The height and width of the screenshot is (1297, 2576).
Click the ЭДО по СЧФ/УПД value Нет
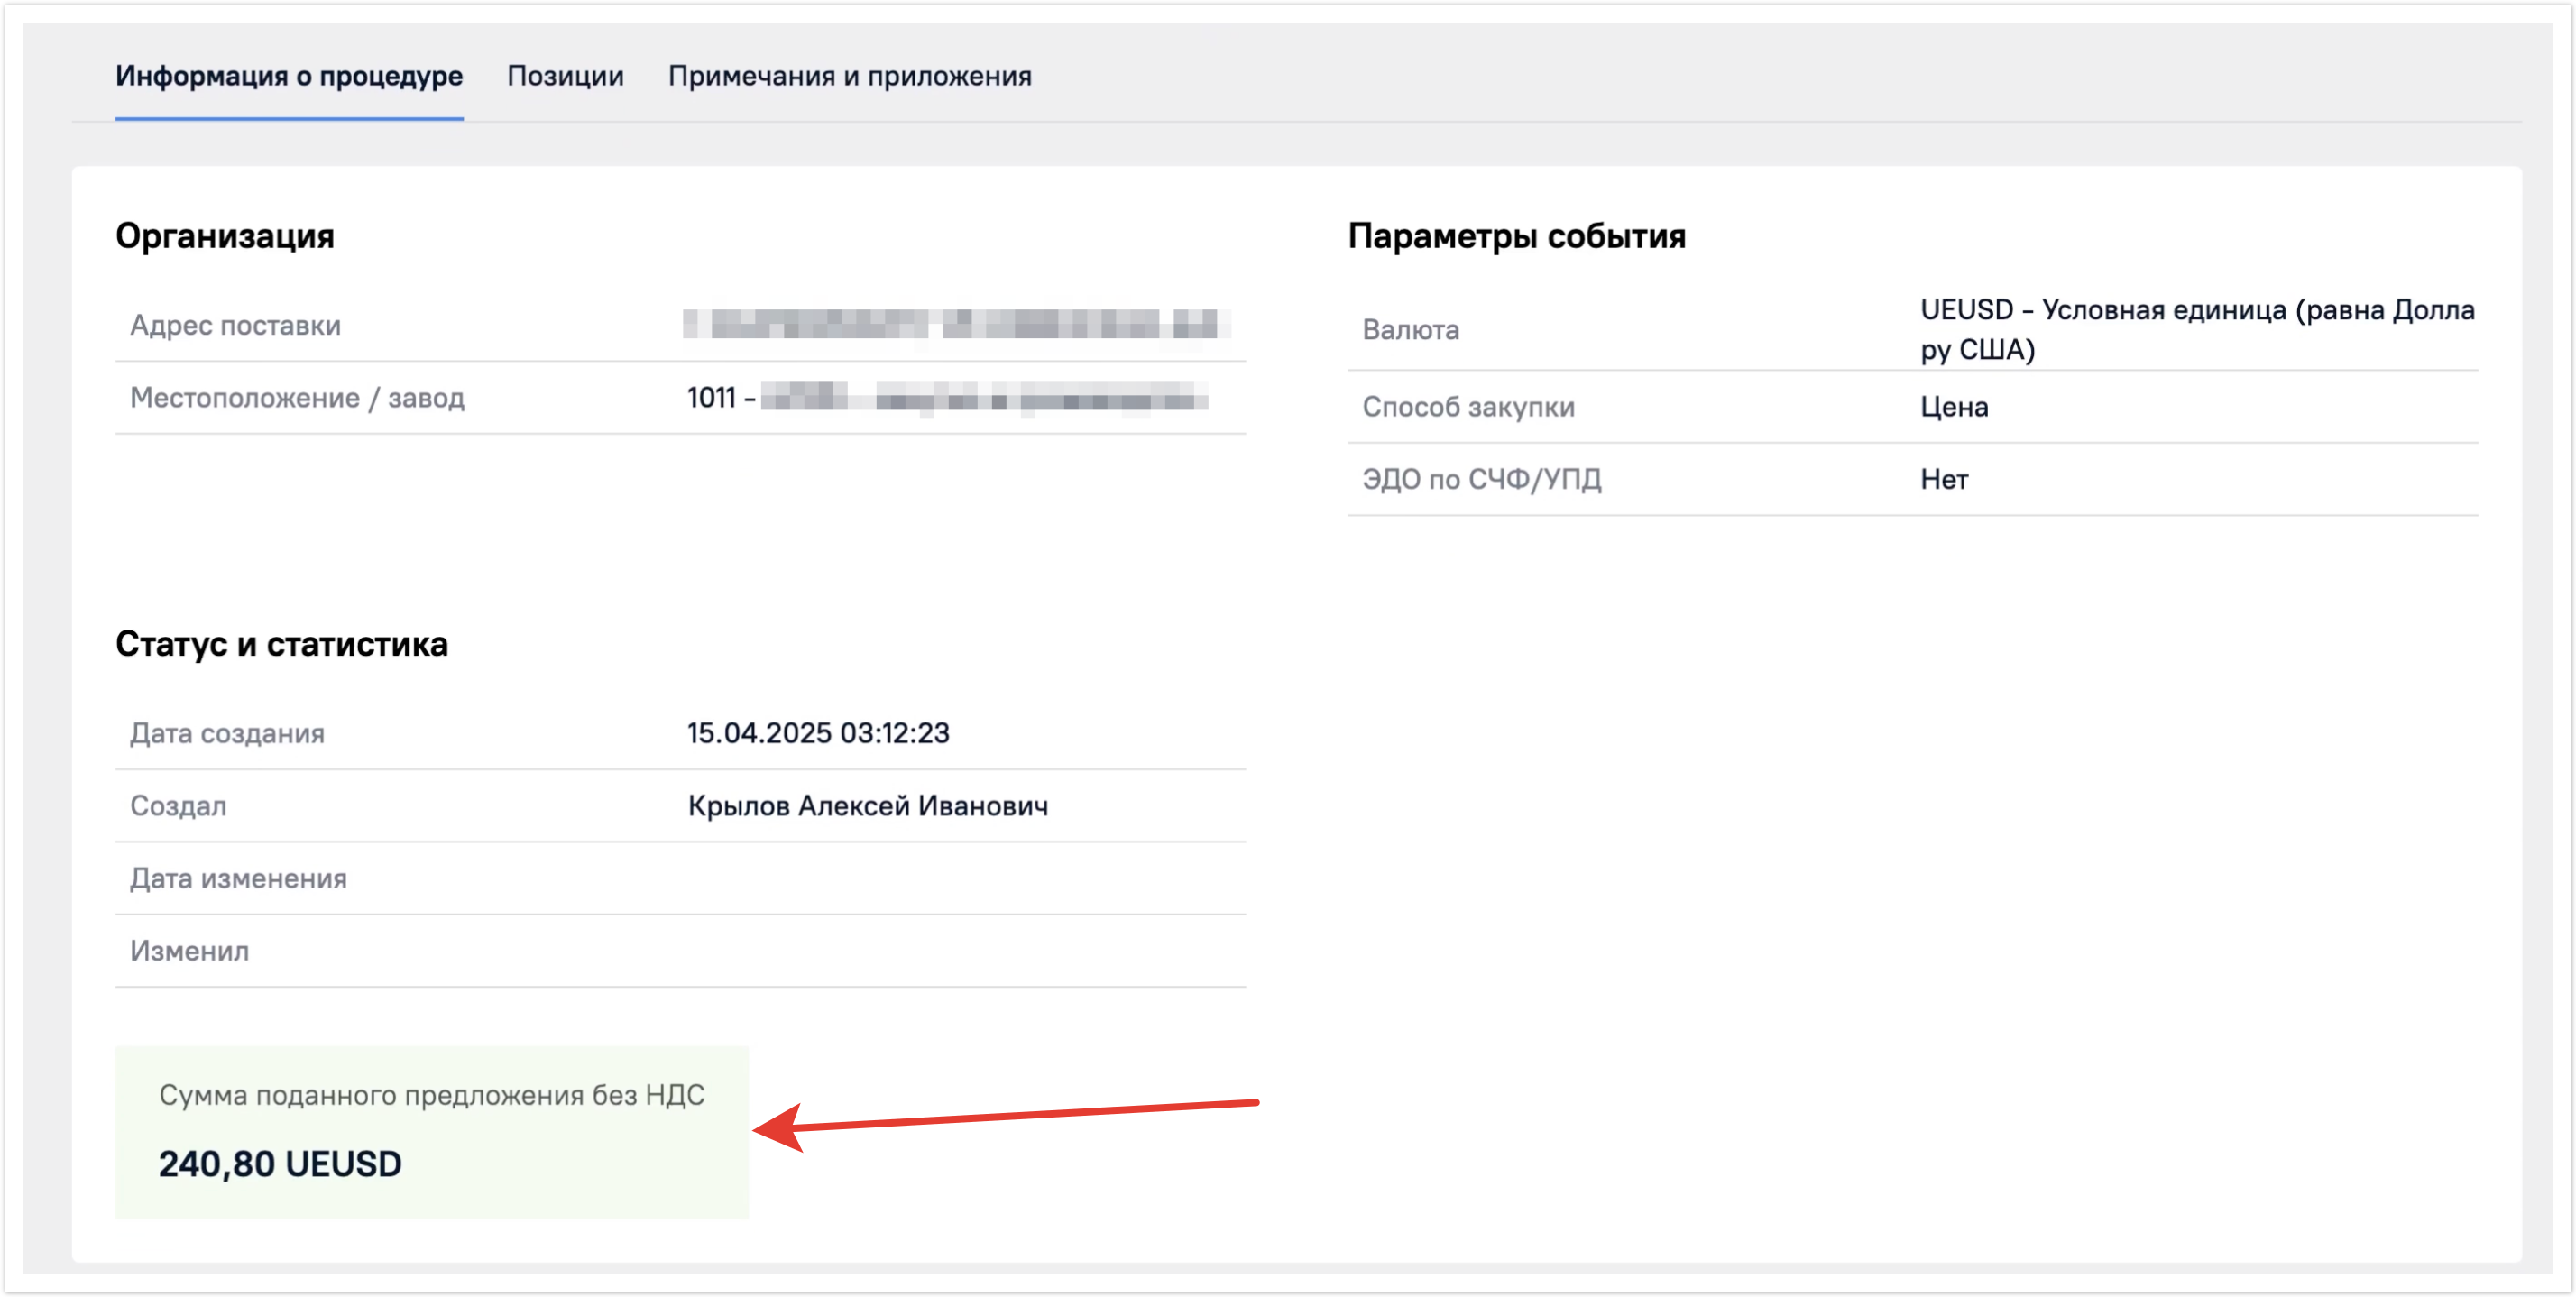click(x=1943, y=480)
